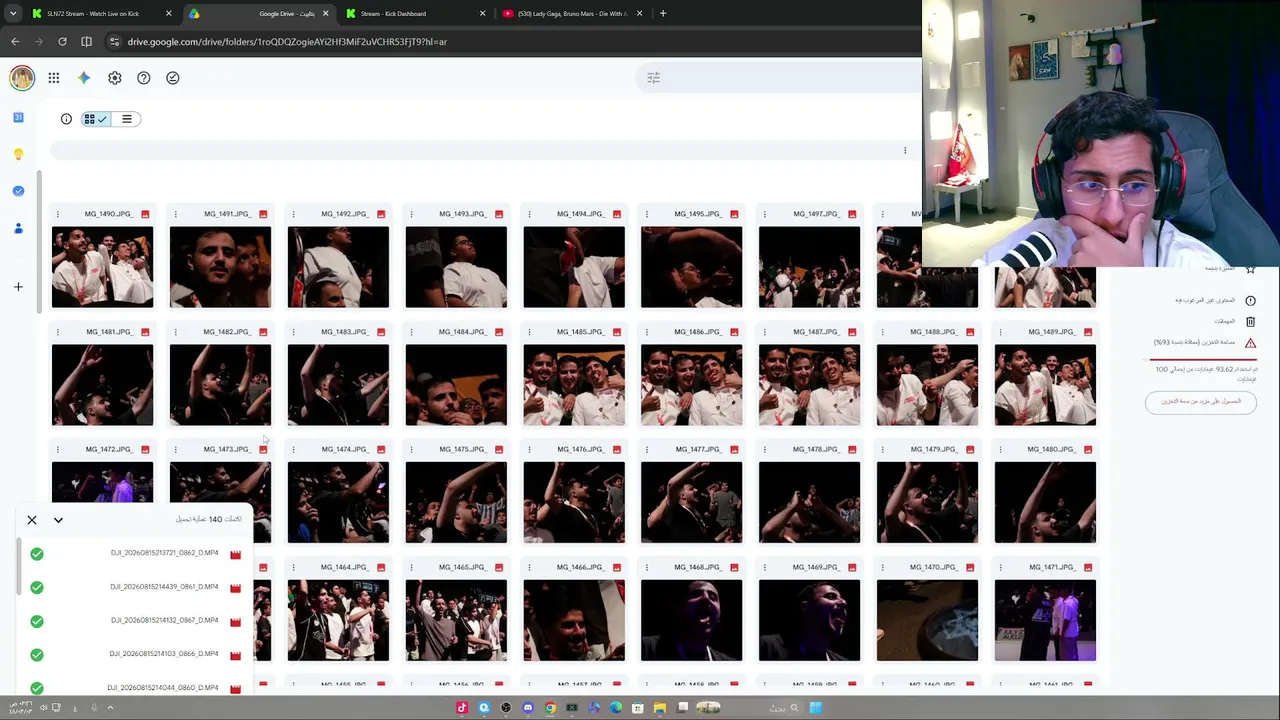1280x720 pixels.
Task: Open a new browser tab
Action: tap(663, 14)
